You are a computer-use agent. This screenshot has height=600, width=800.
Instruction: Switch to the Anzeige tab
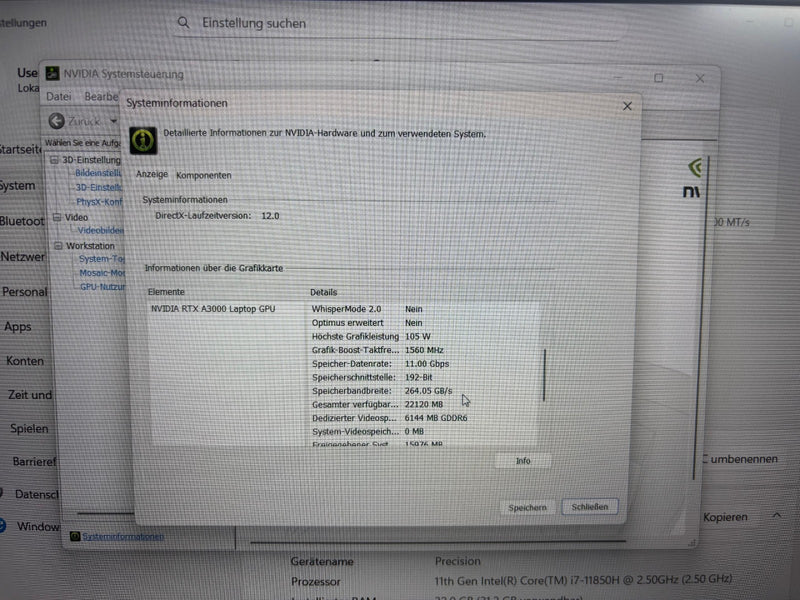point(152,175)
